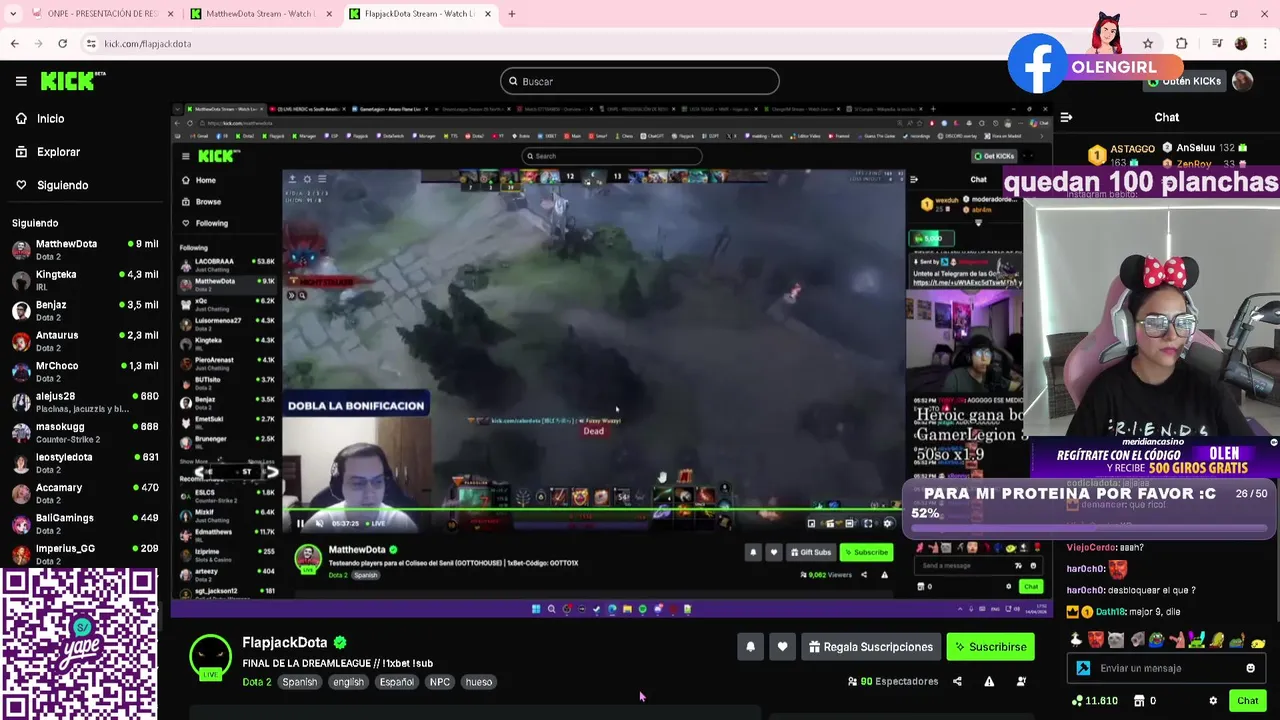View site information icon in address bar
The image size is (1280, 720).
click(x=91, y=44)
